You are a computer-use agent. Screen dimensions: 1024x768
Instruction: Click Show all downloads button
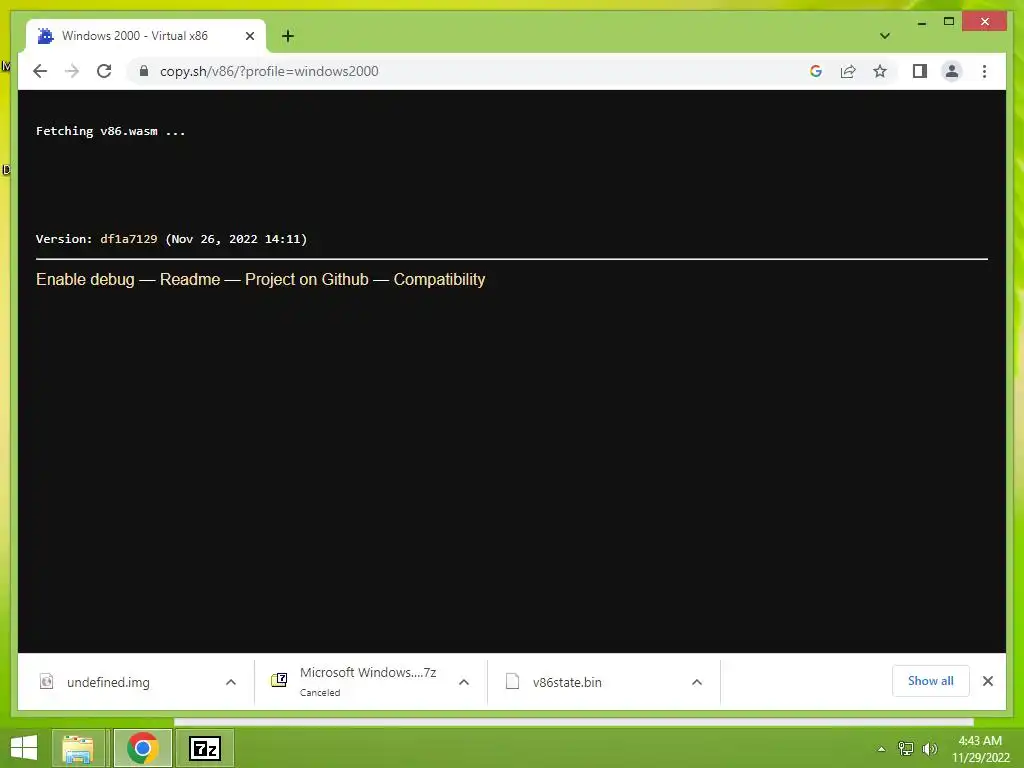tap(931, 681)
